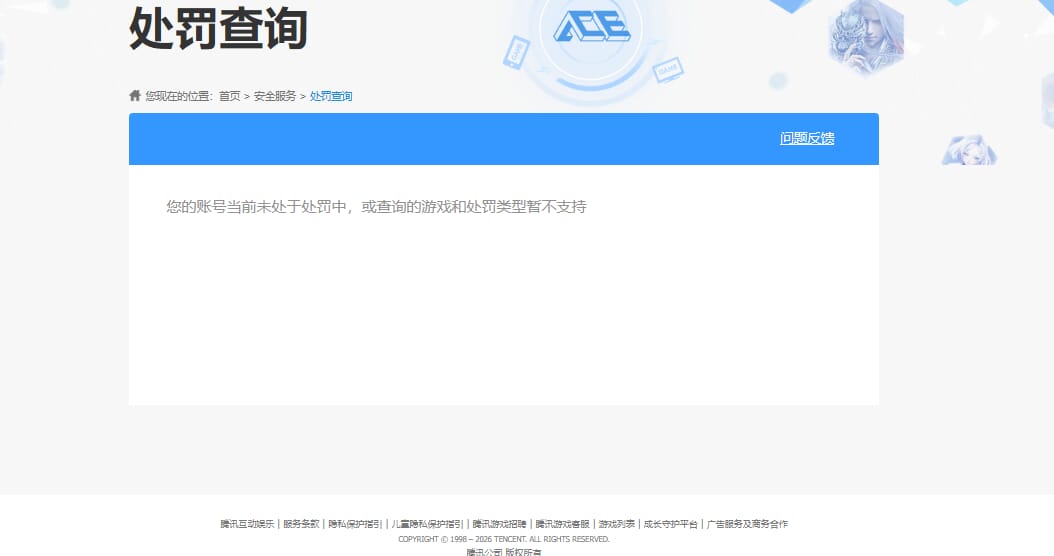Open 腾讯游戏招聘 footer link
Viewport: 1054px width, 556px height.
(499, 524)
